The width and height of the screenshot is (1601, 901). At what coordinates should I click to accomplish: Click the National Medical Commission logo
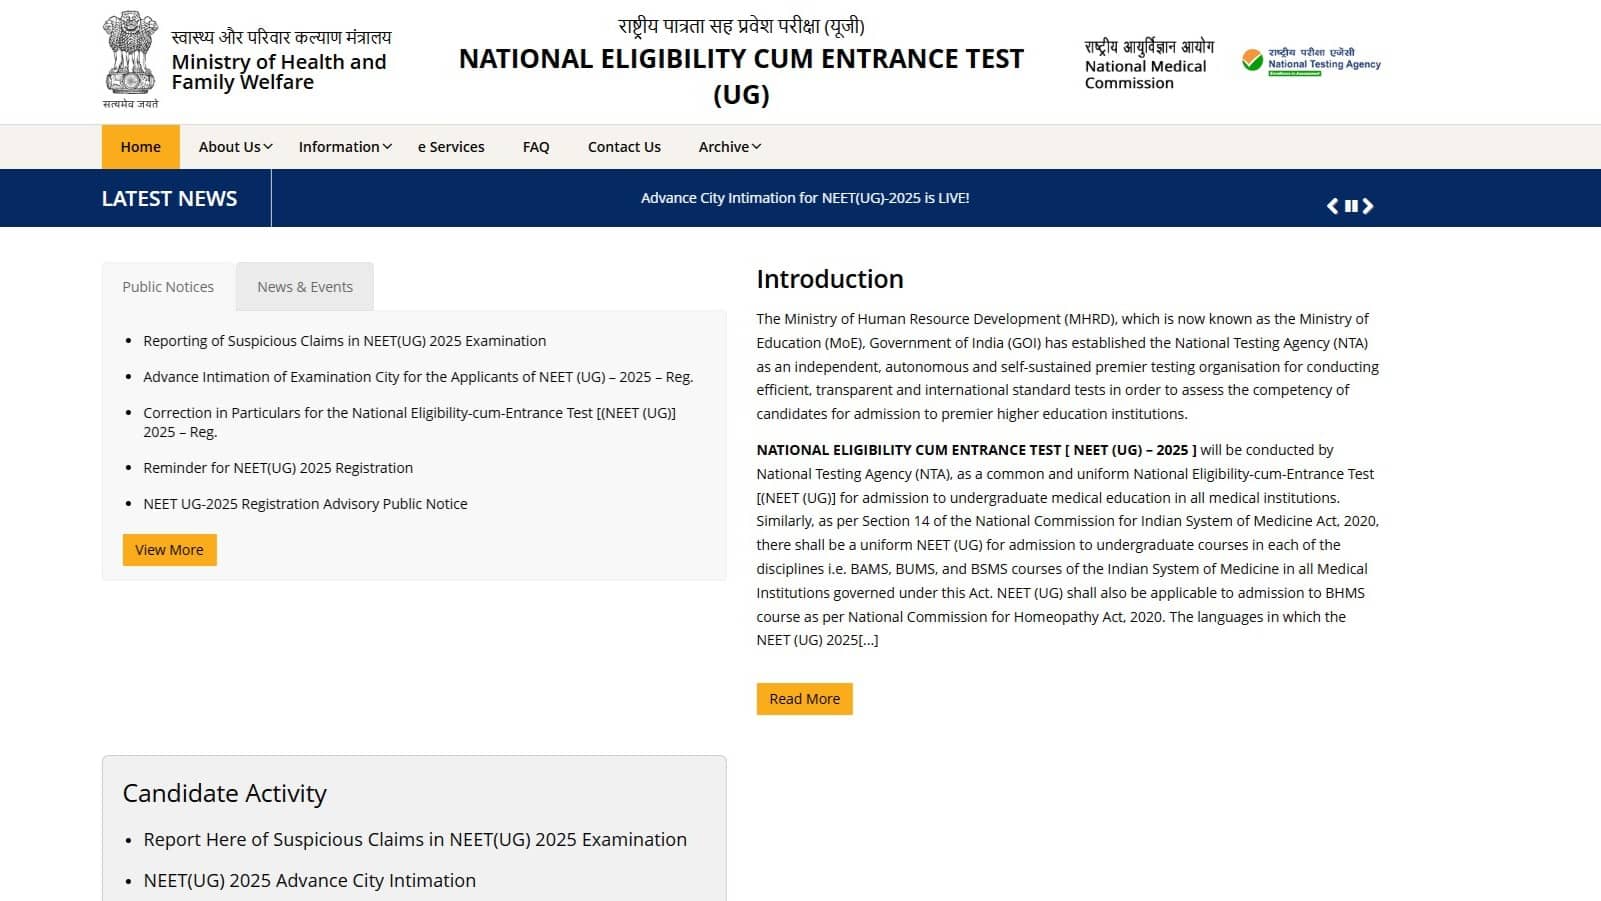(1146, 63)
